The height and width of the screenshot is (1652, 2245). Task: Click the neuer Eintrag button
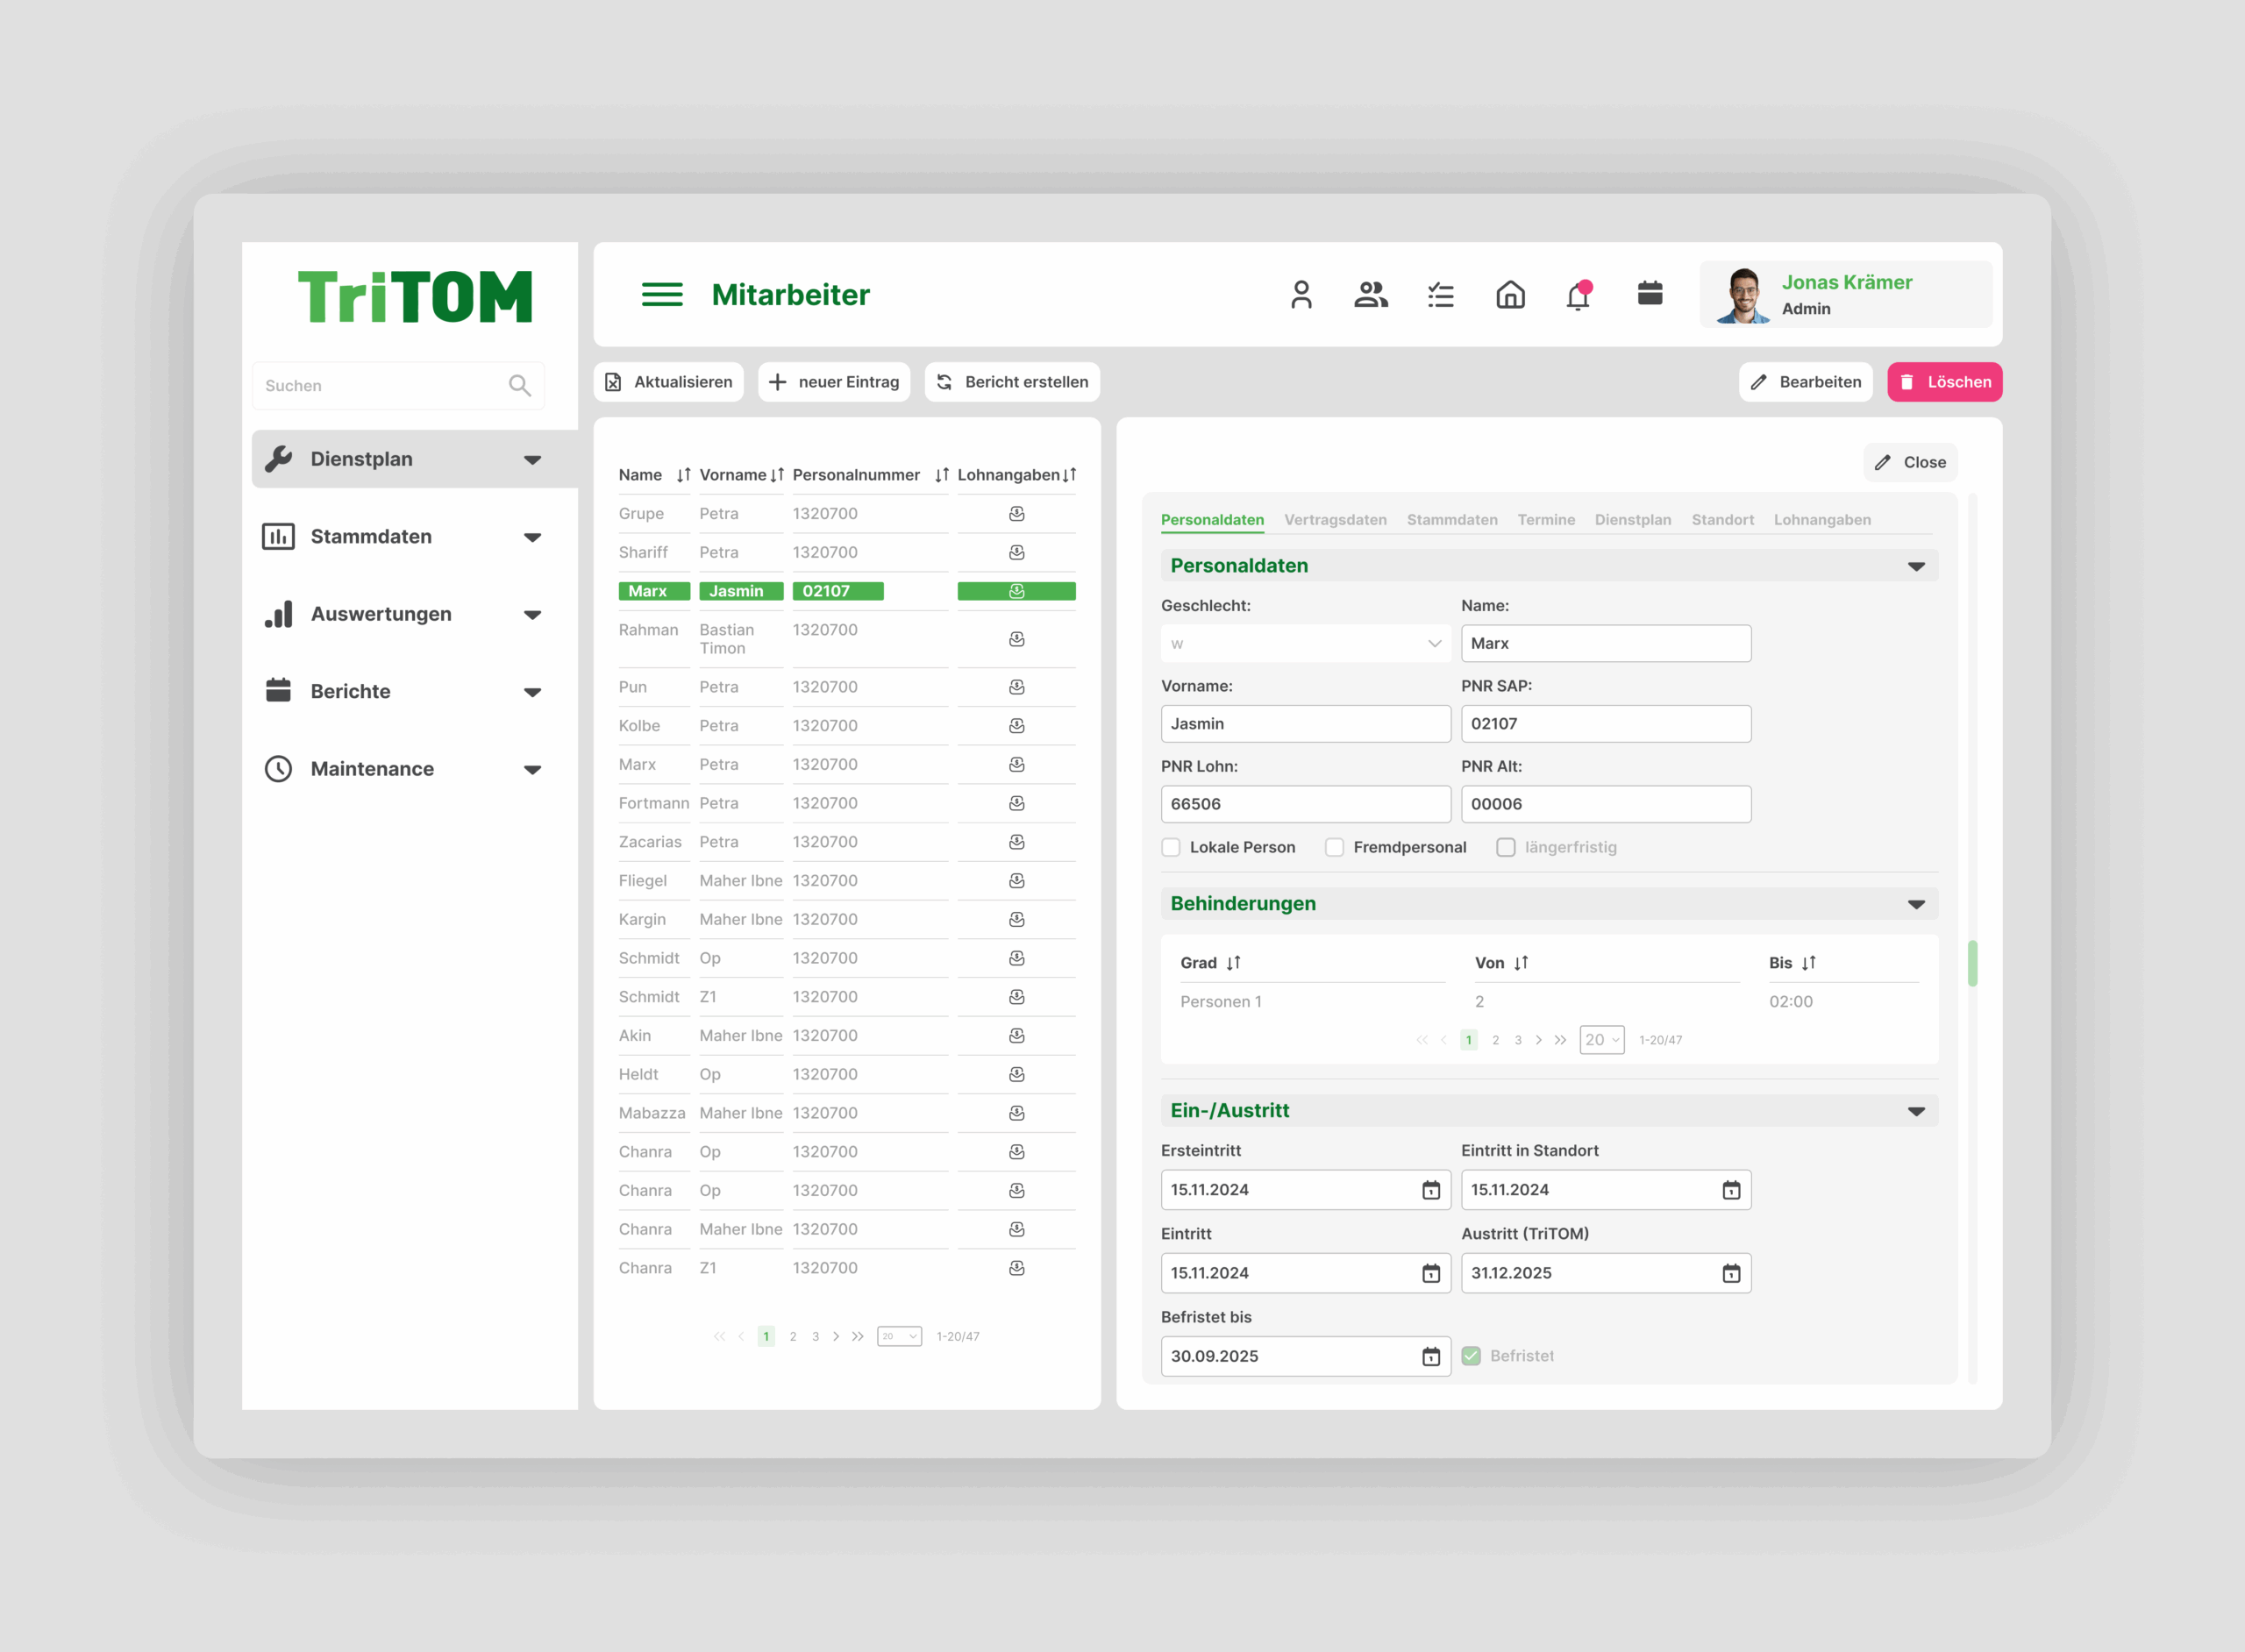tap(834, 382)
